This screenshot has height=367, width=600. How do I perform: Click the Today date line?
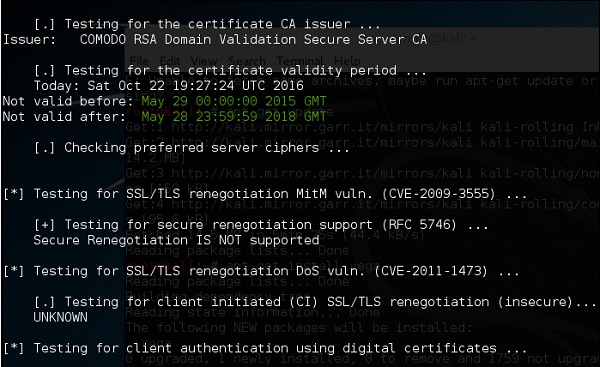169,85
